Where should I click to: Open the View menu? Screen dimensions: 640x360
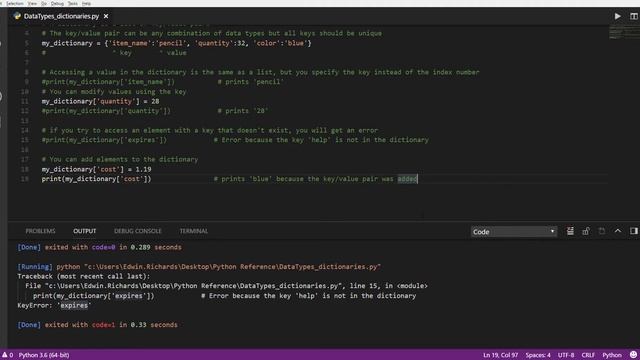(32, 3)
